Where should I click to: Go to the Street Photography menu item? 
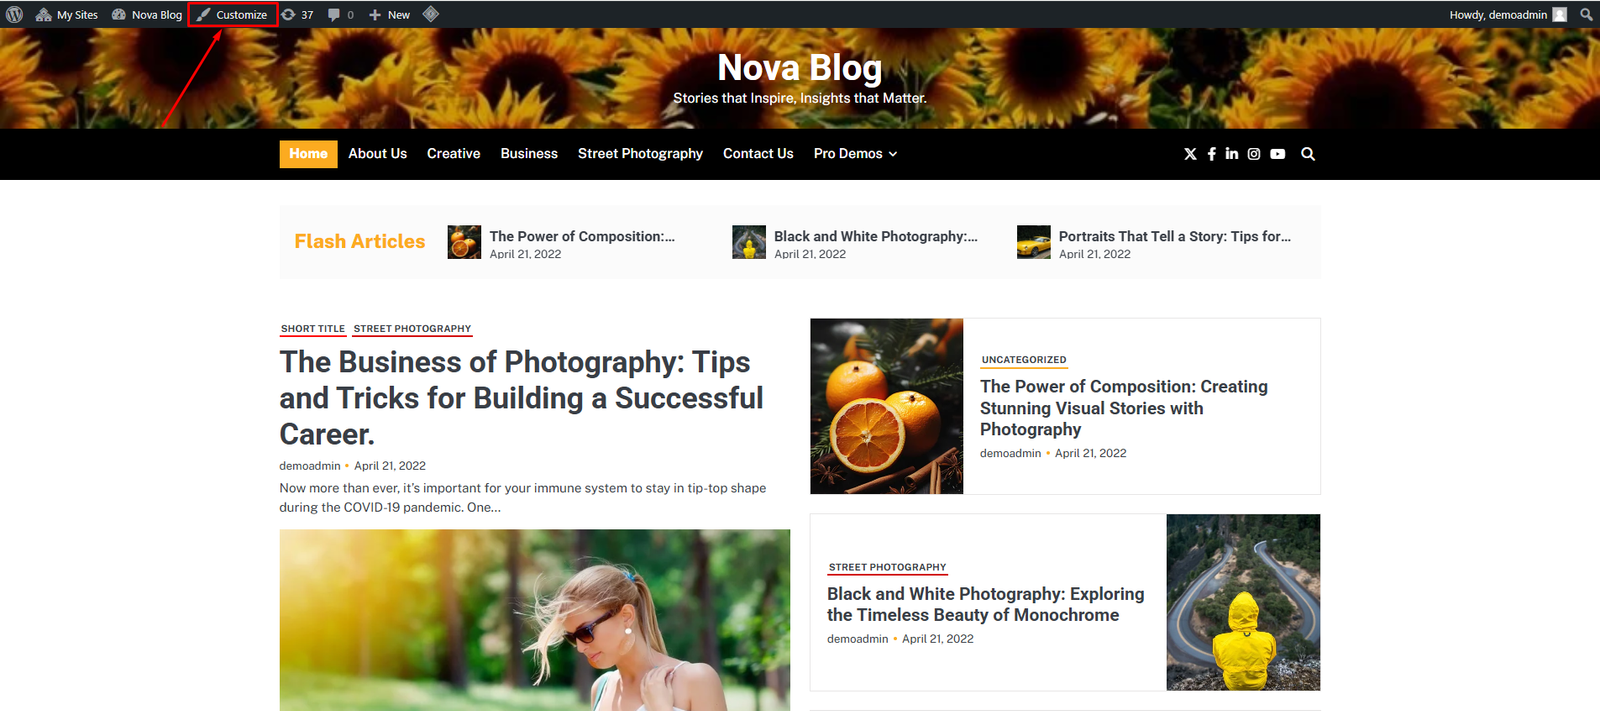pyautogui.click(x=640, y=154)
